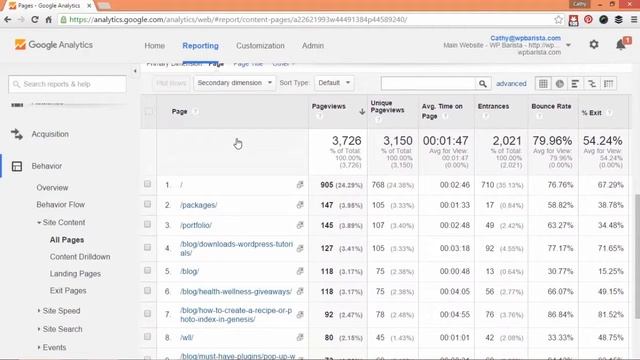
Task: Check the box for the /packages/ row
Action: click(x=147, y=204)
